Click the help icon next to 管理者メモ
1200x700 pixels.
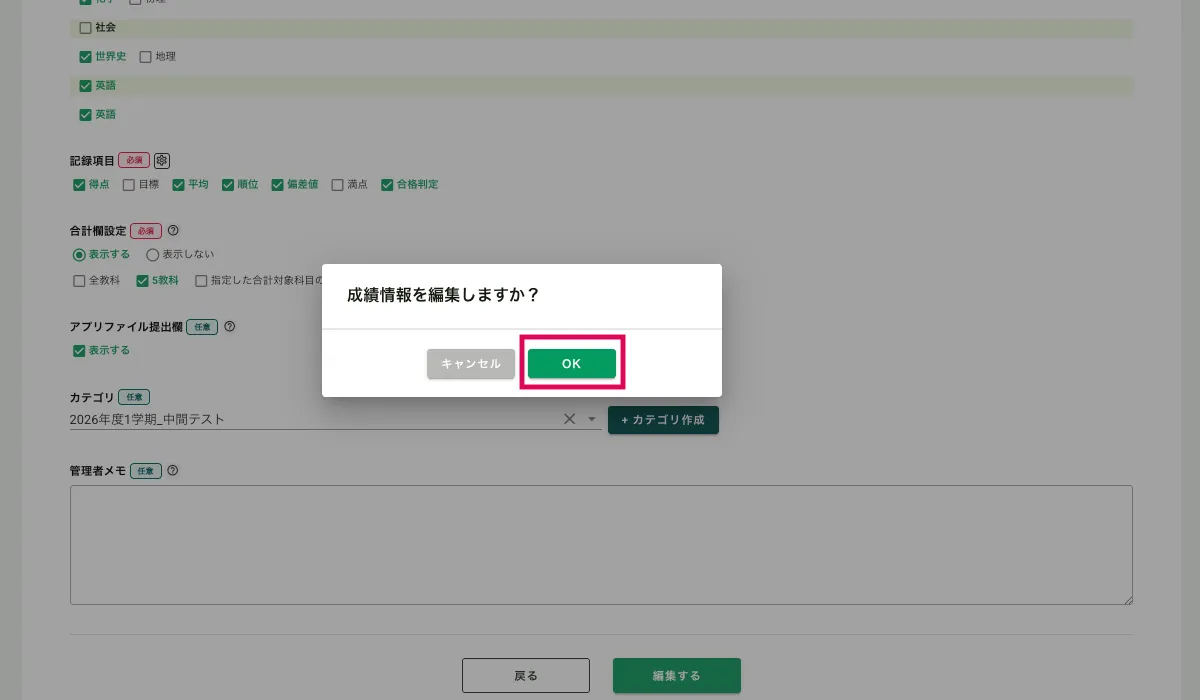point(173,471)
